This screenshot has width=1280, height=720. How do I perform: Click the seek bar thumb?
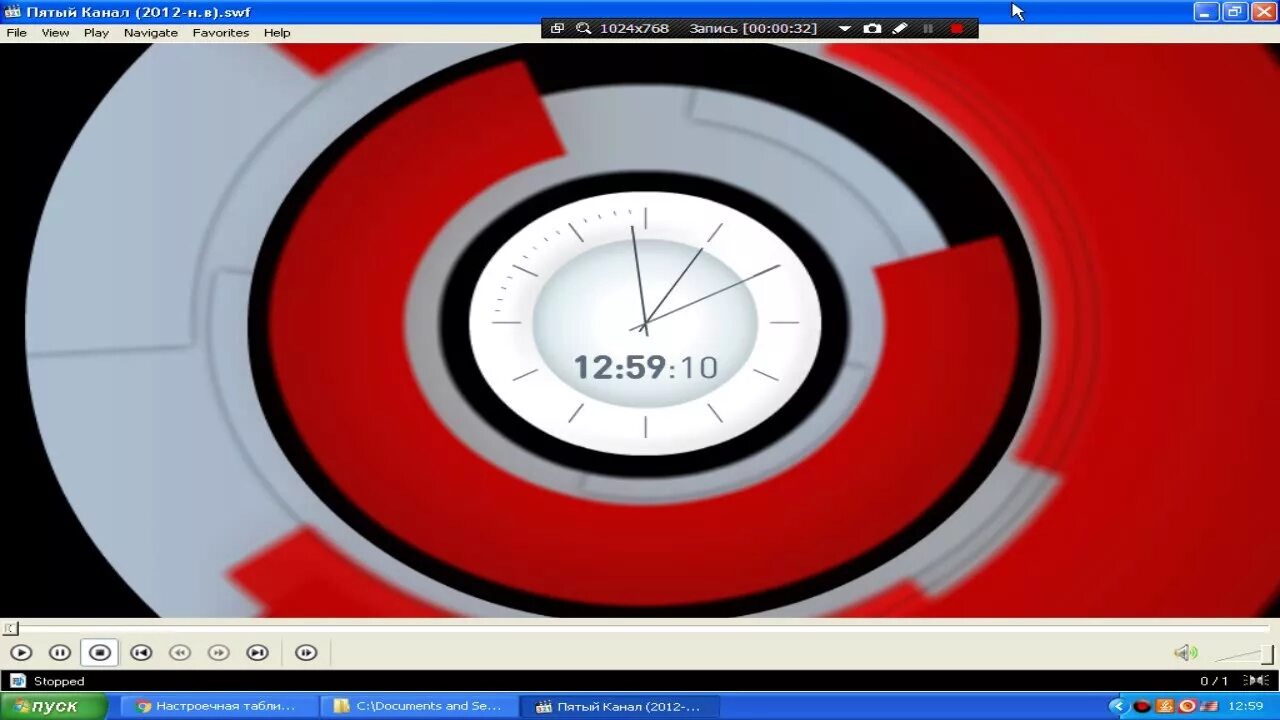[10, 628]
